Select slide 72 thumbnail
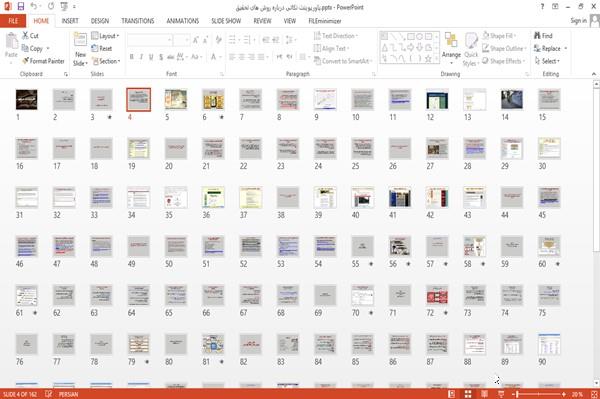The image size is (600, 399). 437,295
